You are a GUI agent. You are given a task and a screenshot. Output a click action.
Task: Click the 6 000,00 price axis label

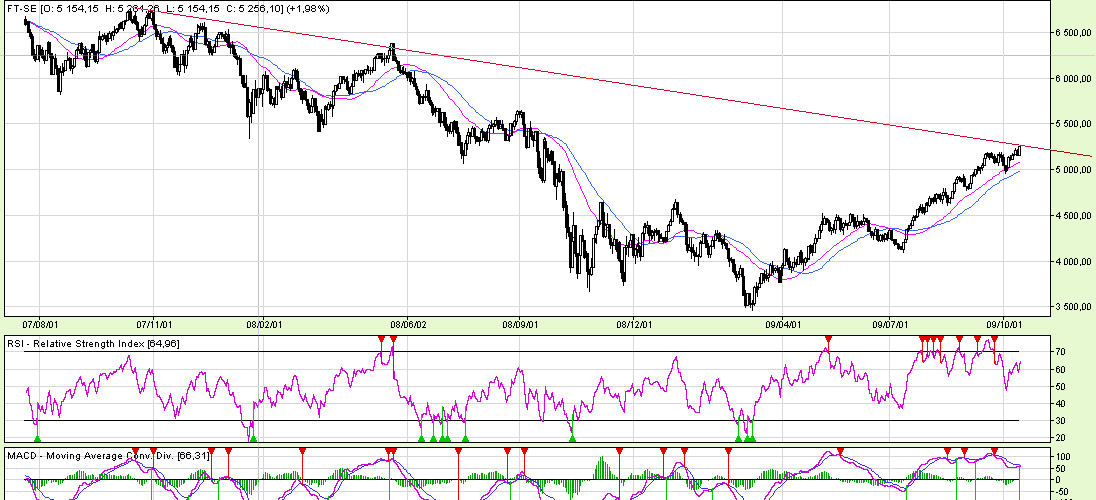[x=1072, y=78]
